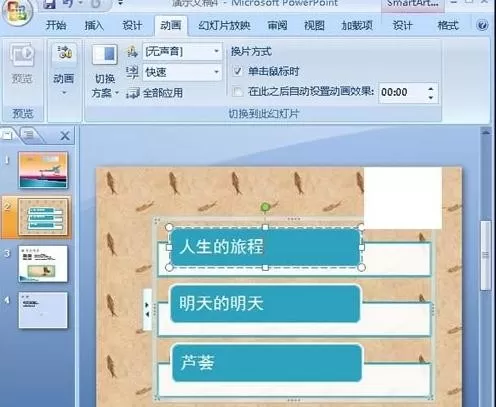Open the 开始 ribbon tab

(56, 25)
